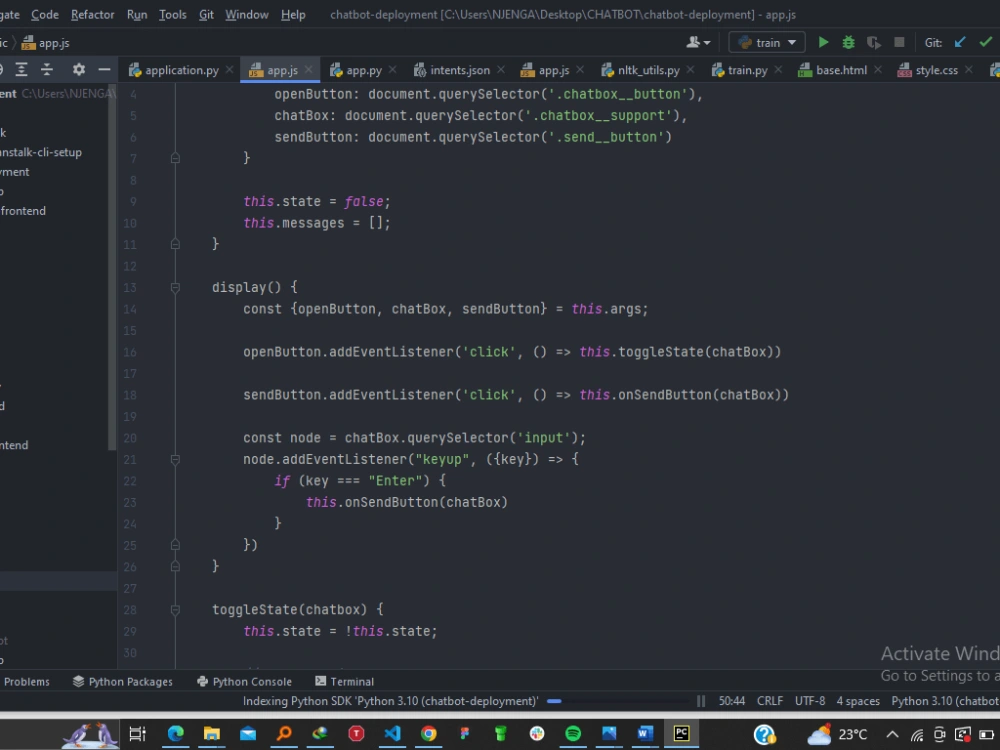This screenshot has width=1000, height=750.
Task: Toggle the fold end marker on line 7
Action: (x=175, y=158)
